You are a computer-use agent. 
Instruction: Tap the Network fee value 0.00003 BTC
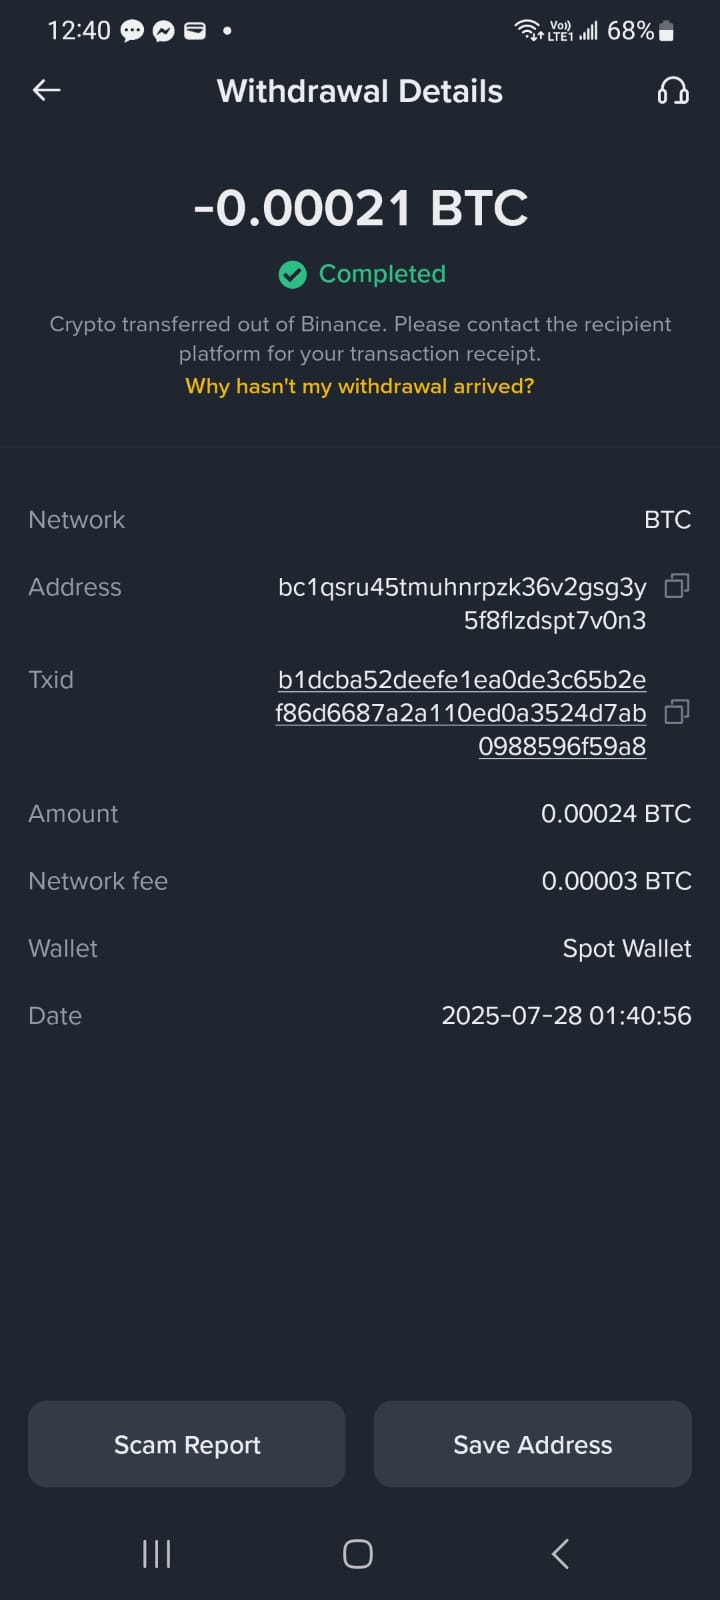click(x=617, y=881)
